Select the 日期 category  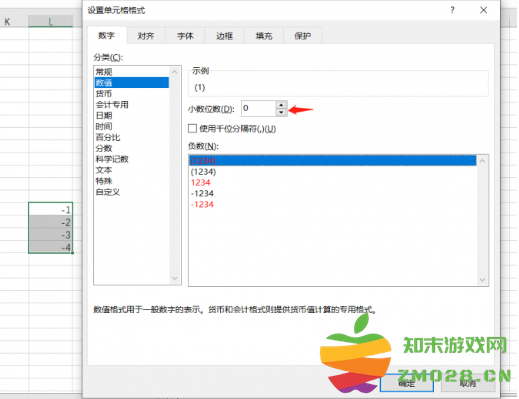(132, 116)
